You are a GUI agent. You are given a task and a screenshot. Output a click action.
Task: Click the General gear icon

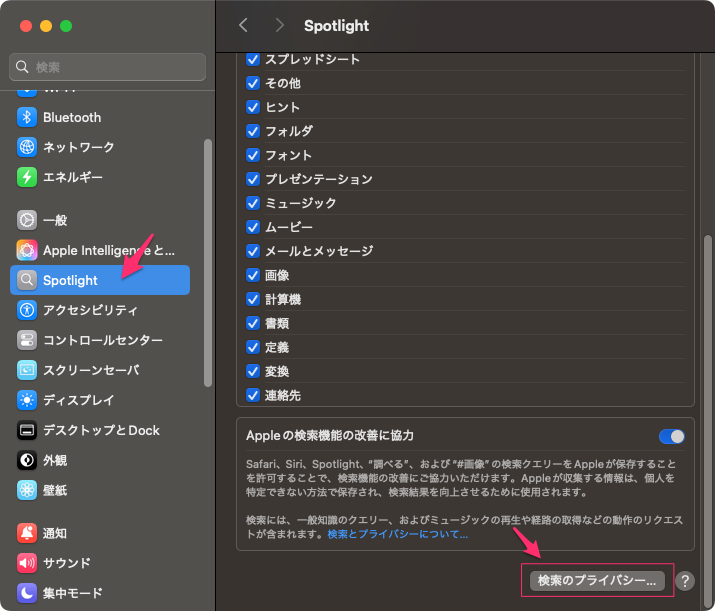[27, 220]
